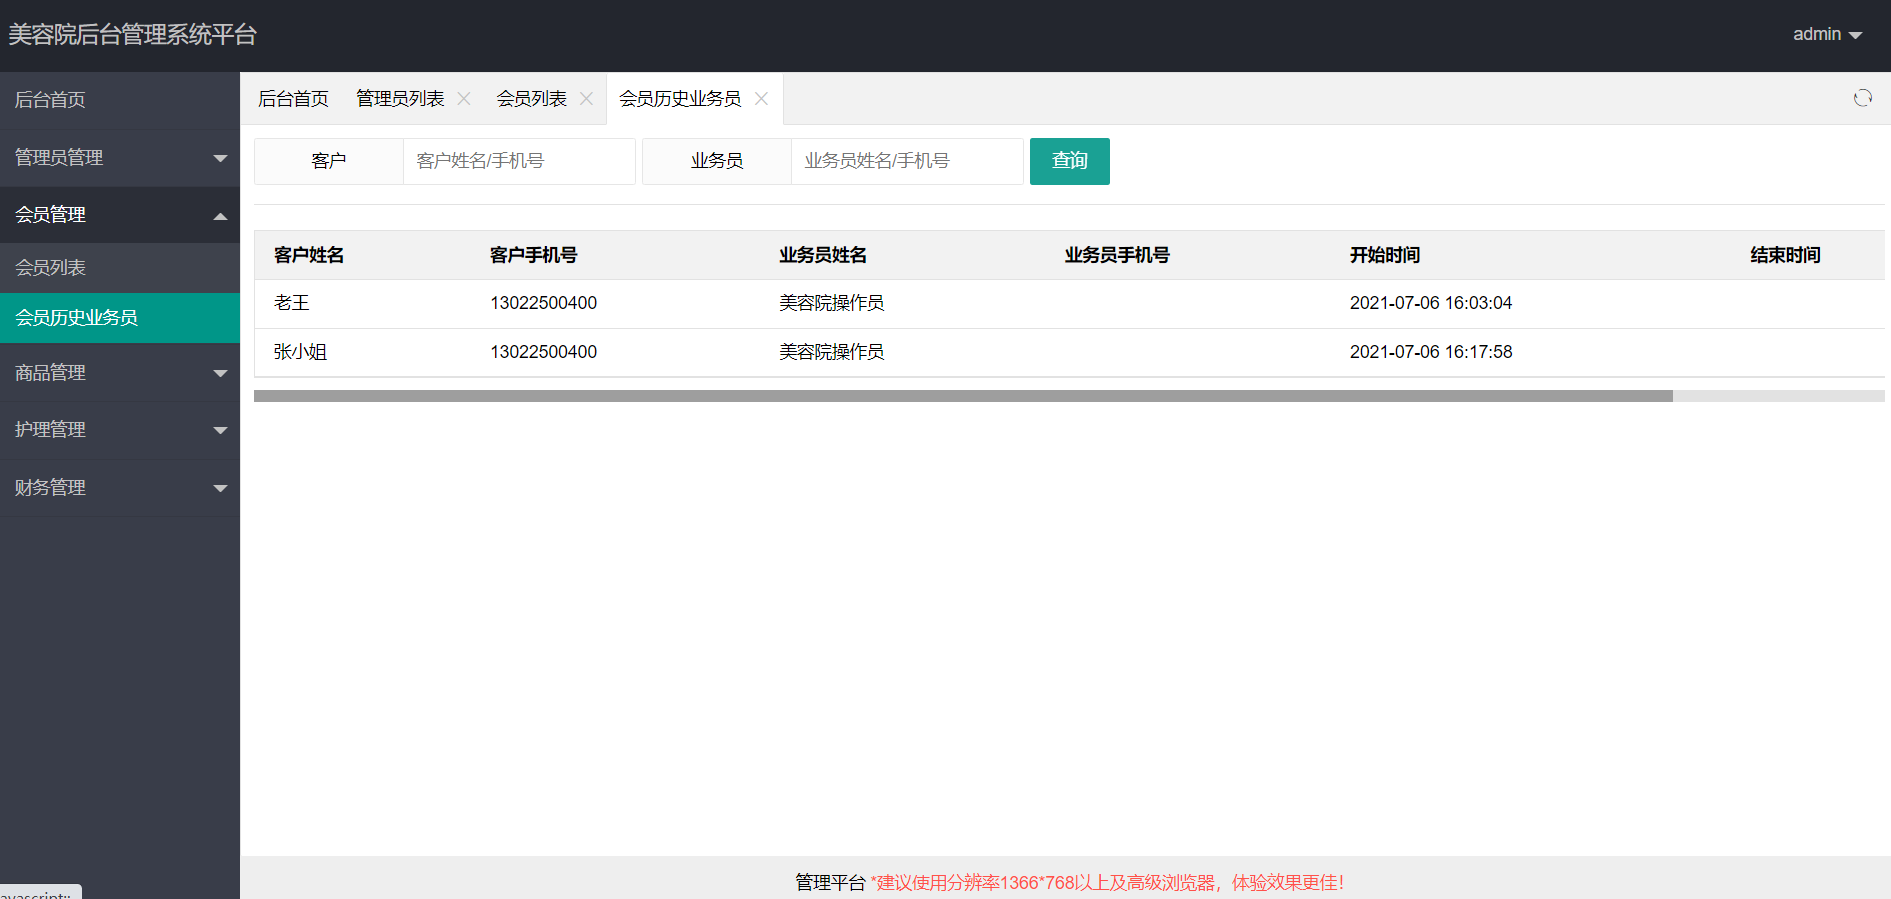Close the 管理员列表 tab
1891x899 pixels.
[x=464, y=98]
